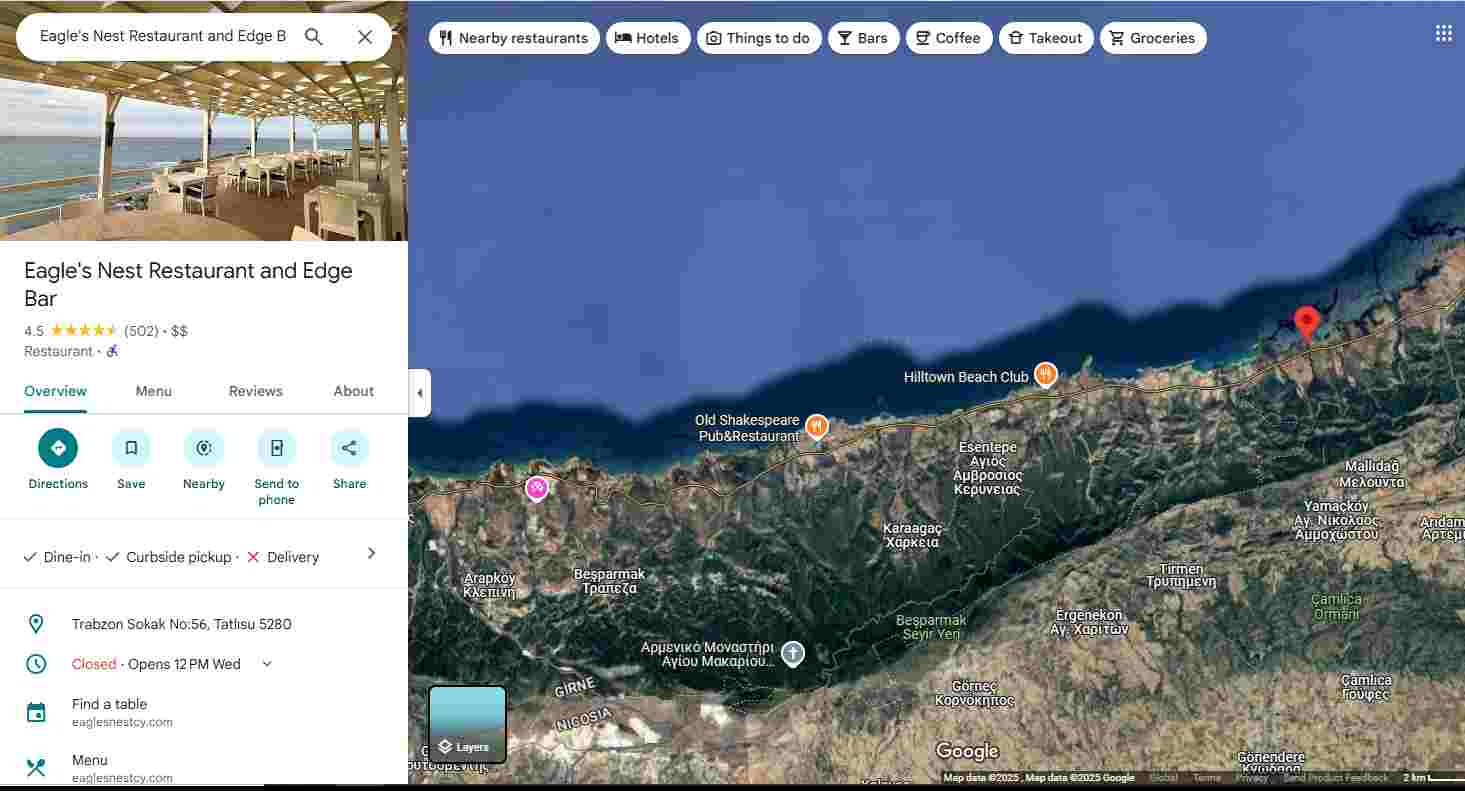
Task: Expand the service options chevron
Action: (371, 554)
